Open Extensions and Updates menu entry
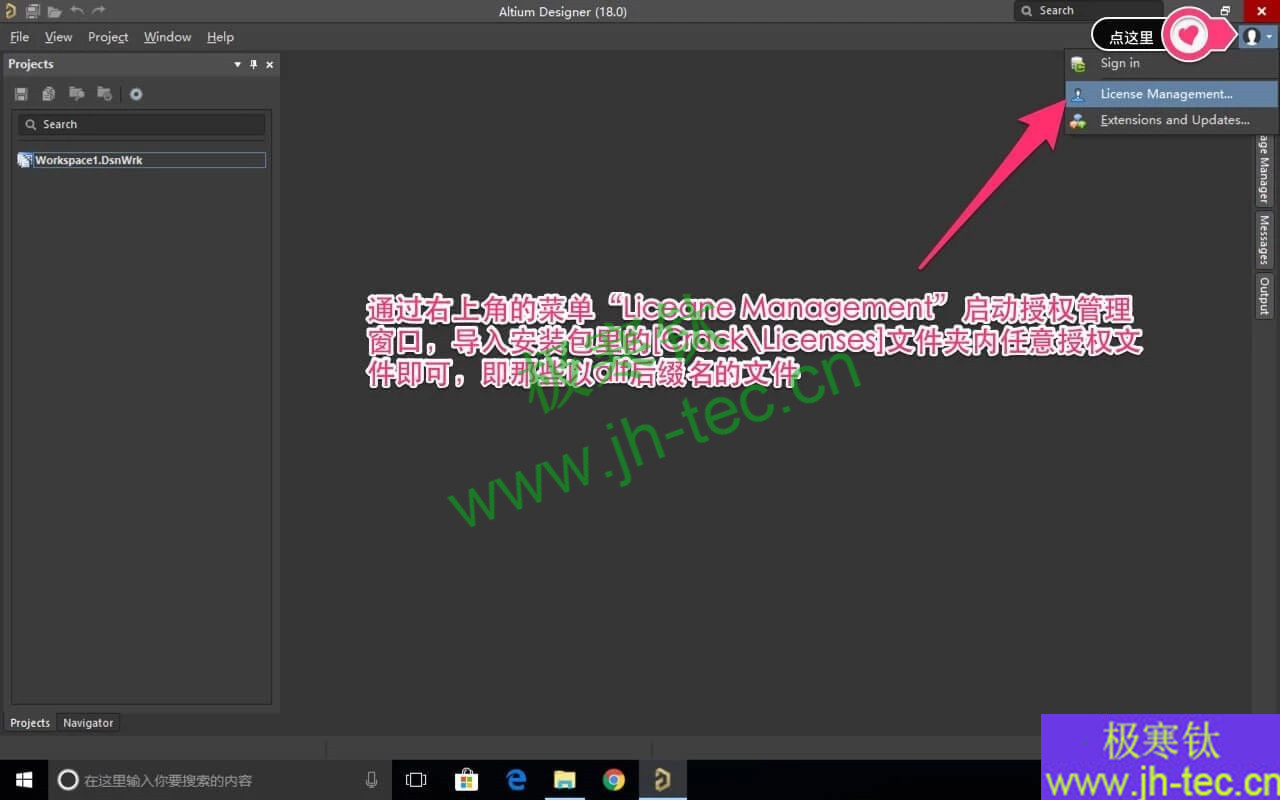1280x800 pixels. pyautogui.click(x=1171, y=120)
